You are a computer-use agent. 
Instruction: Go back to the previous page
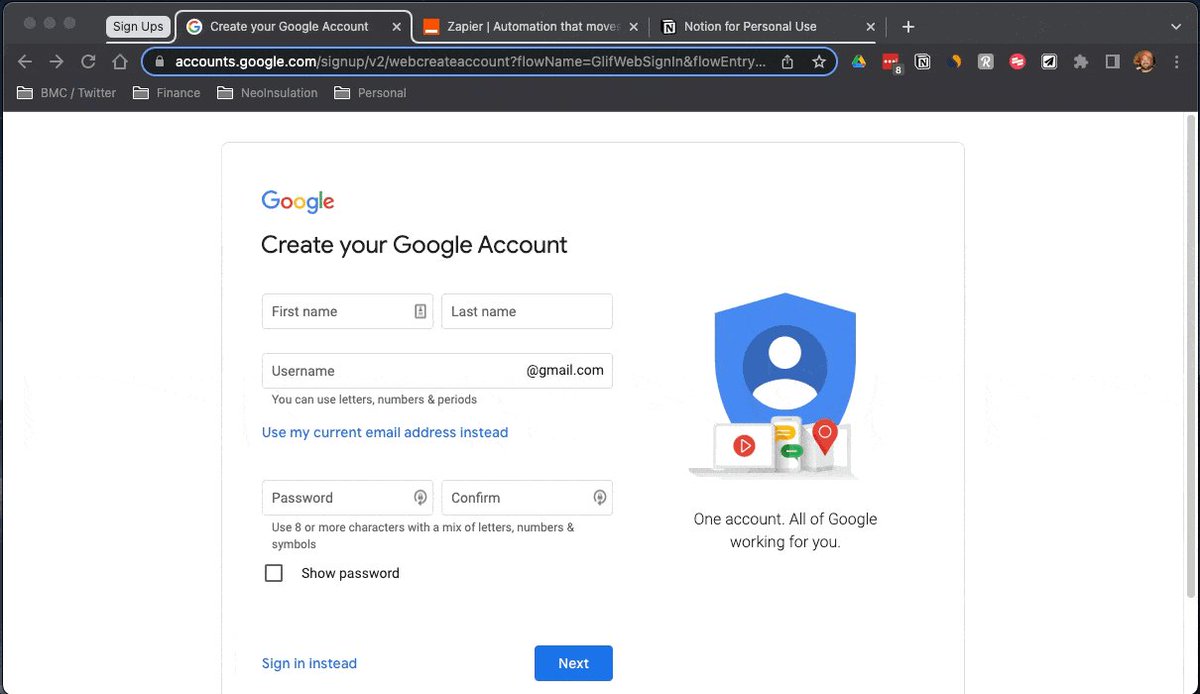25,62
